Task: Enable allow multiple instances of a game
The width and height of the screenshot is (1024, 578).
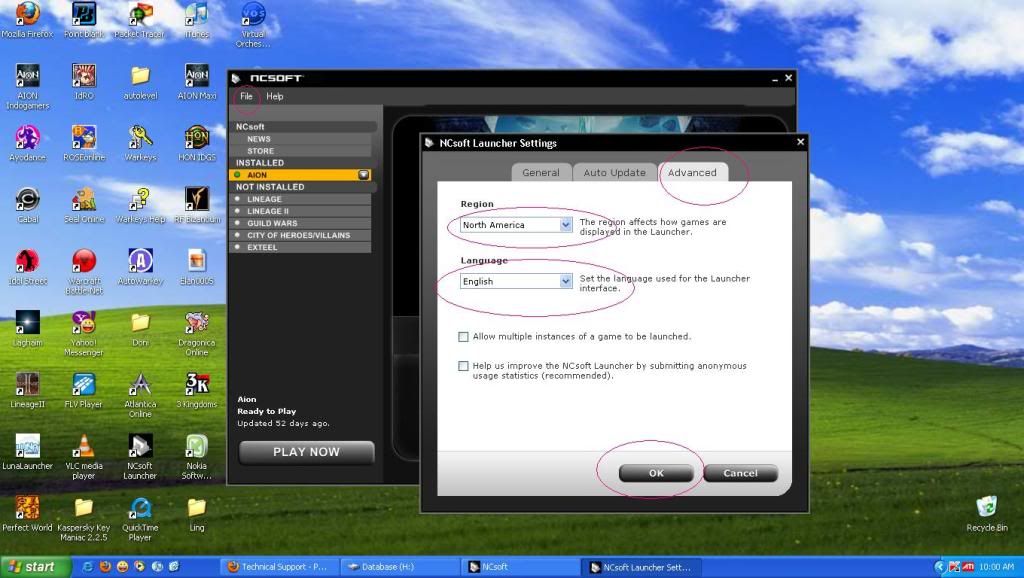Action: click(x=464, y=337)
